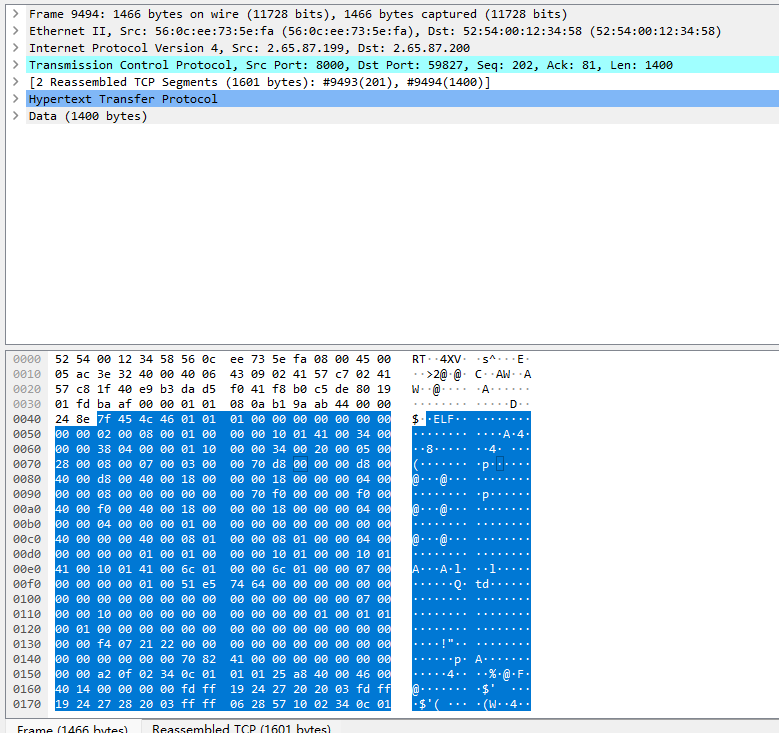Expand the Ethernet II layer arrow

point(15,31)
